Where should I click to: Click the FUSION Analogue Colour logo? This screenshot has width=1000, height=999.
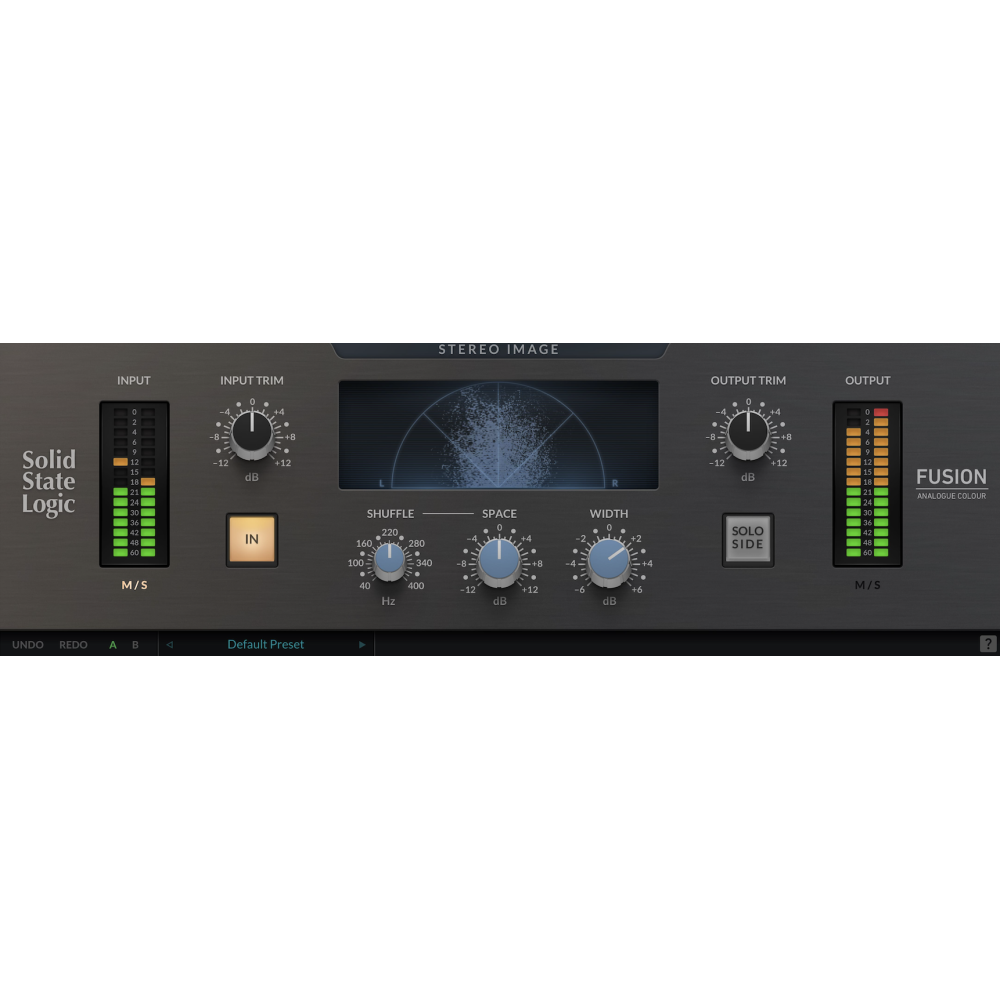coord(952,484)
